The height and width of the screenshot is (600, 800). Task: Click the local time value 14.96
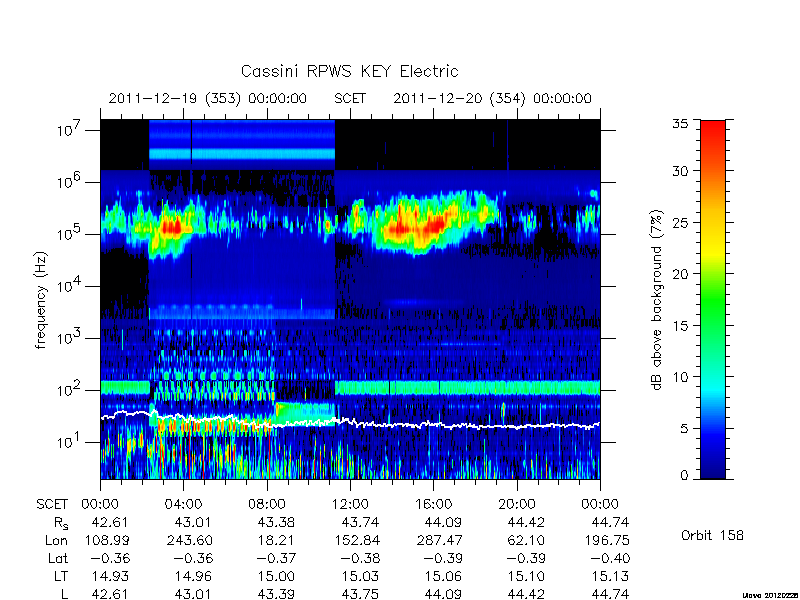click(x=193, y=577)
